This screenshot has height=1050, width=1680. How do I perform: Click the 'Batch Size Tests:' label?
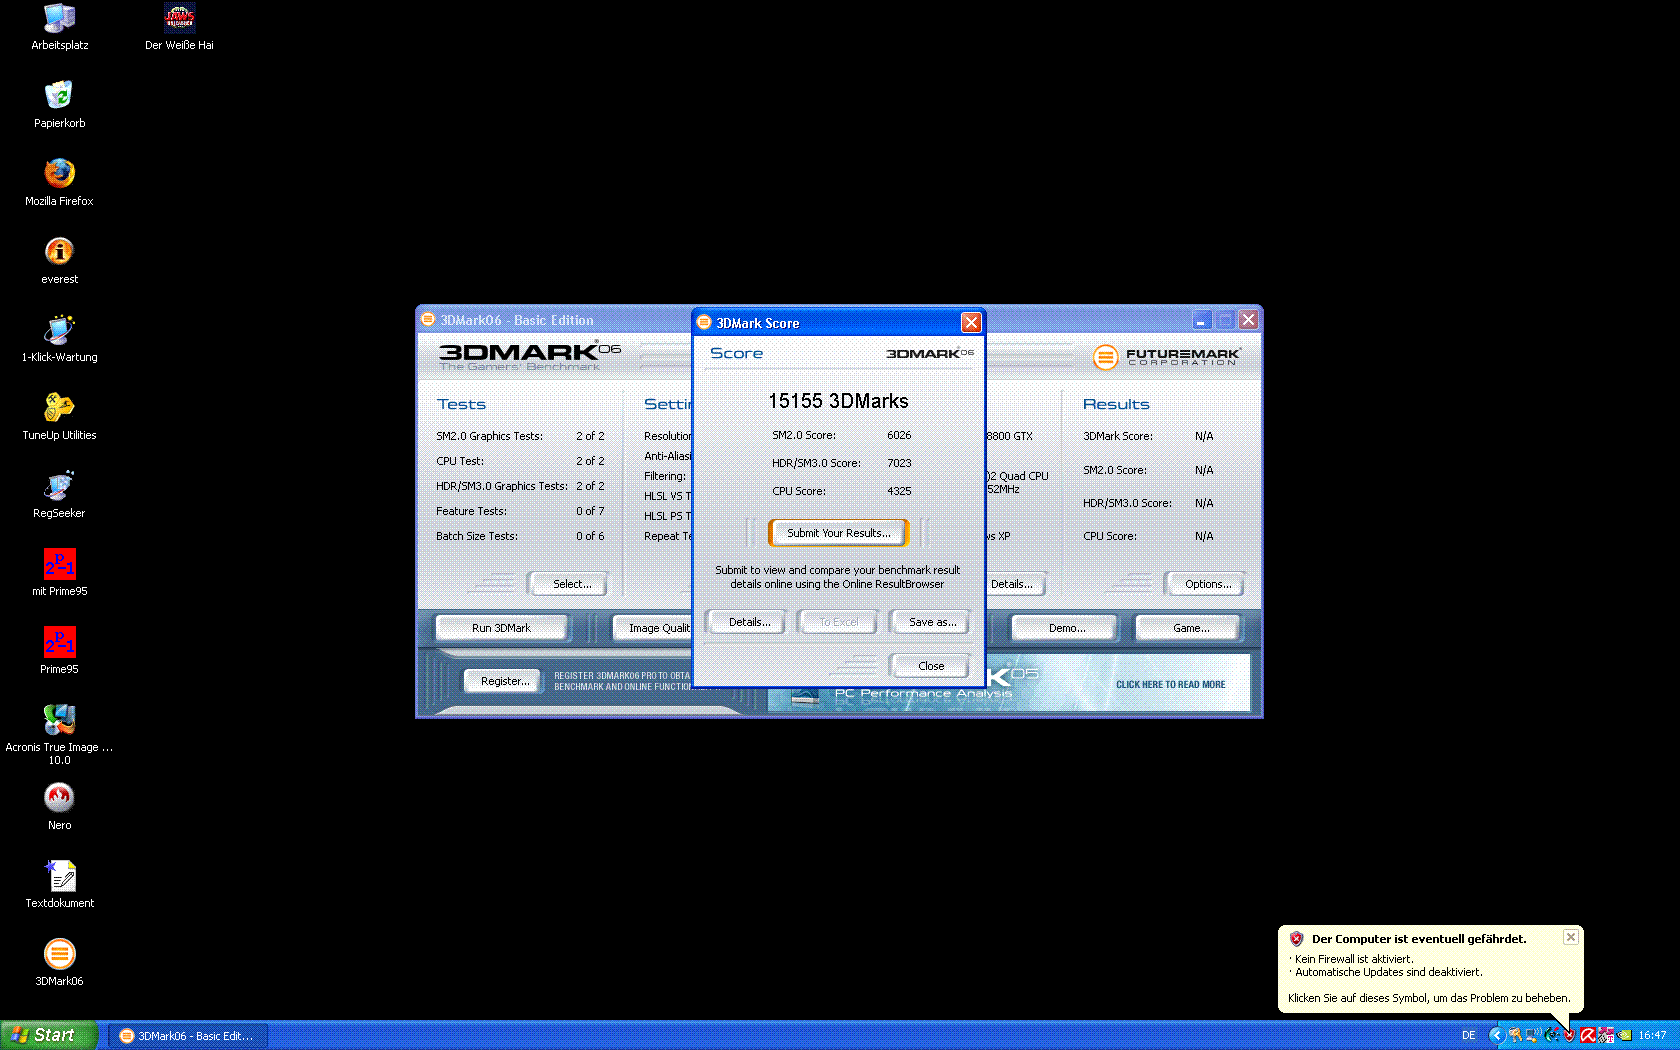point(477,536)
